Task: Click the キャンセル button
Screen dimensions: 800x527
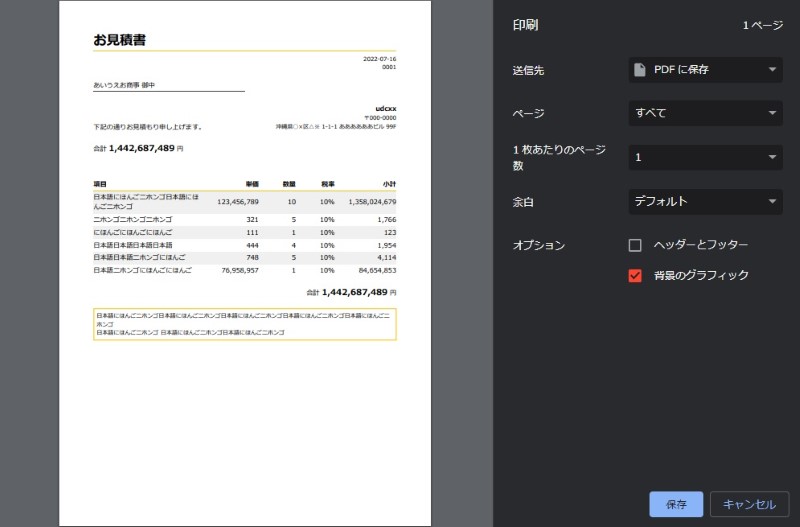Action: point(749,504)
